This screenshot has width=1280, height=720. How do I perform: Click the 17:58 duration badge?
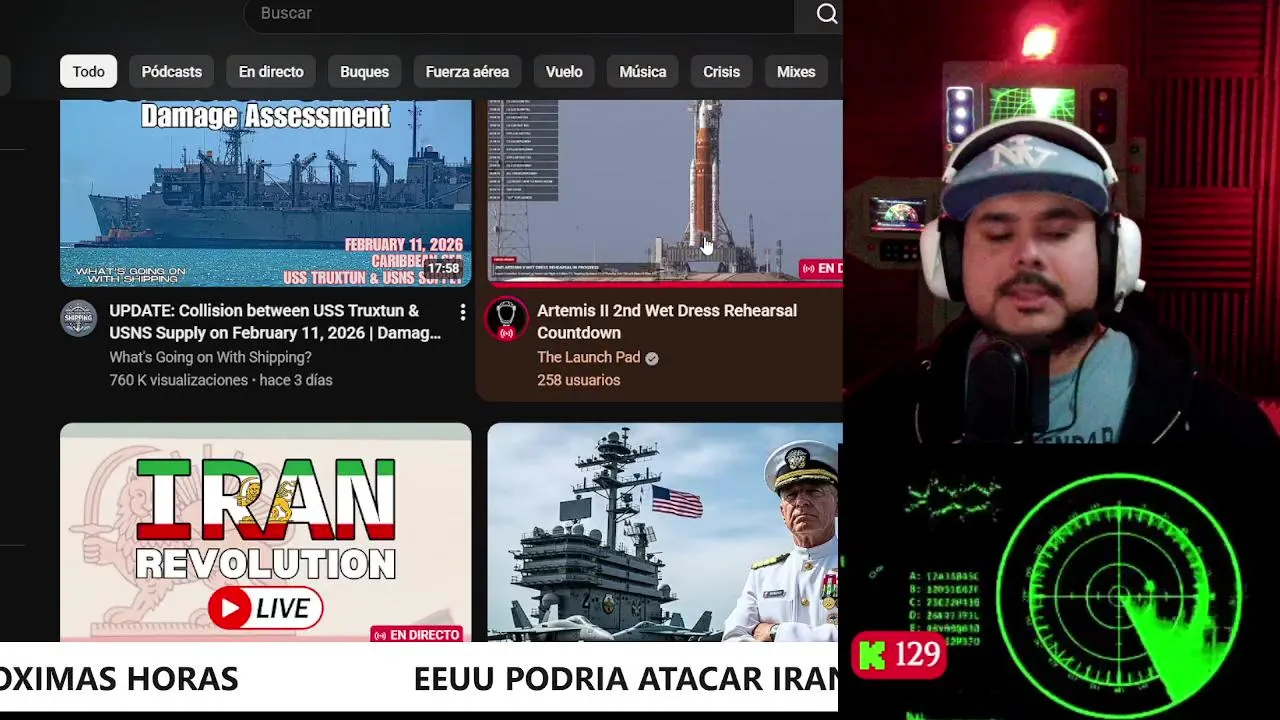[x=443, y=268]
